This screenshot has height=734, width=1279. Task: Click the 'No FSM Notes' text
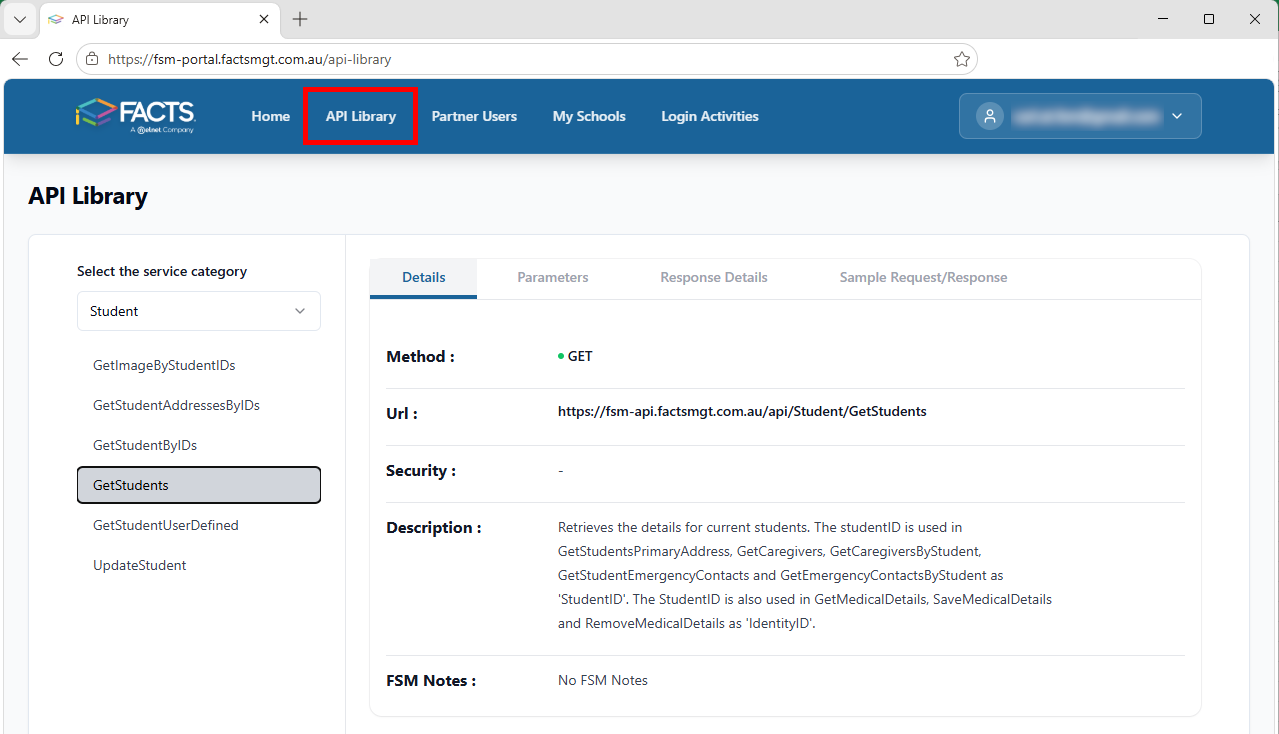603,680
